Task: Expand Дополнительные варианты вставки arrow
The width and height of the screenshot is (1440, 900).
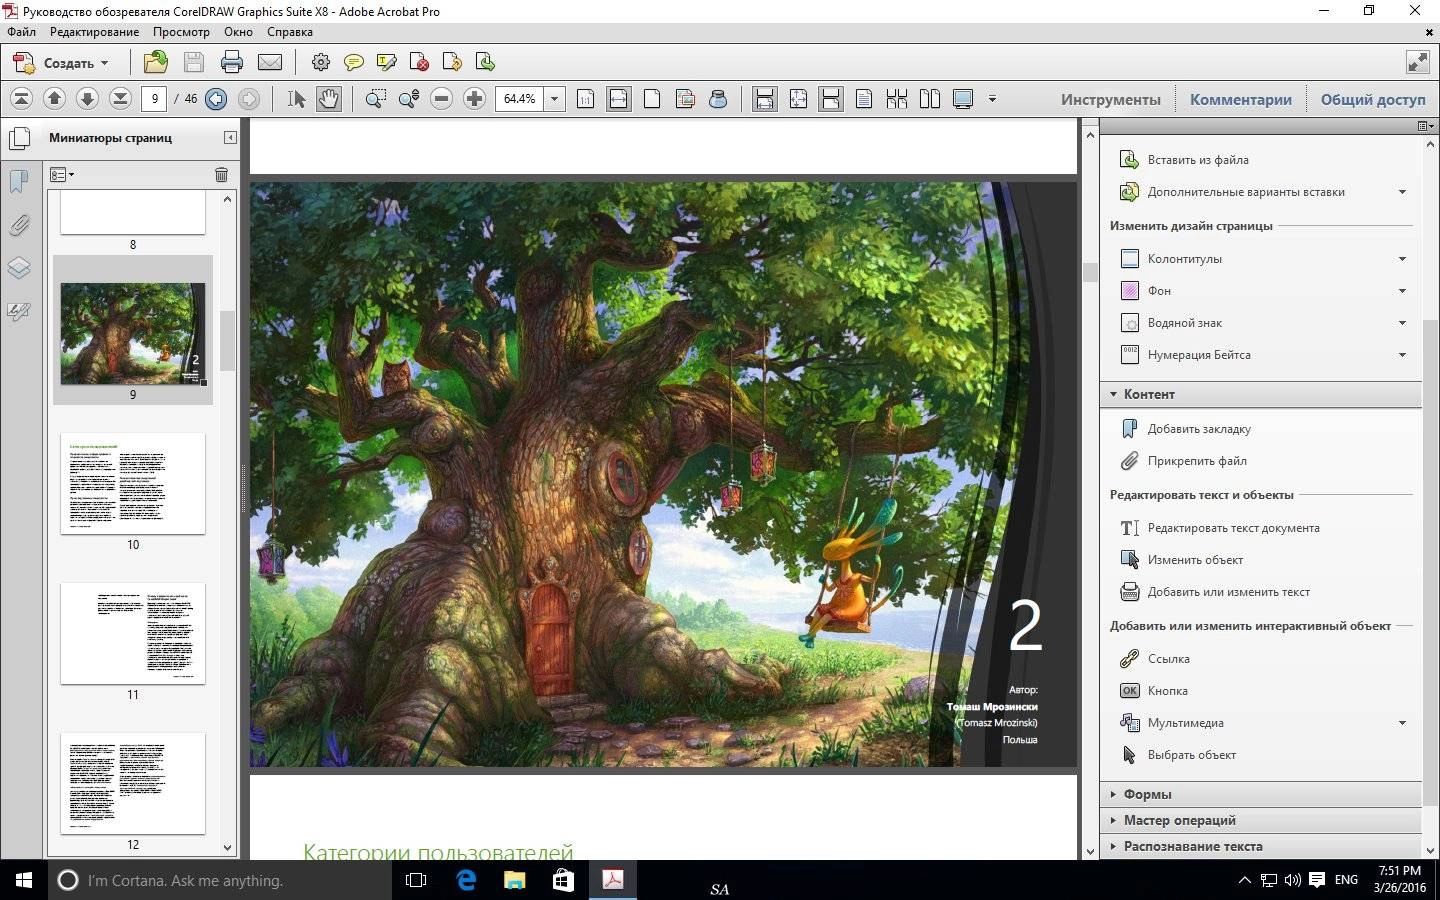Action: click(x=1402, y=192)
